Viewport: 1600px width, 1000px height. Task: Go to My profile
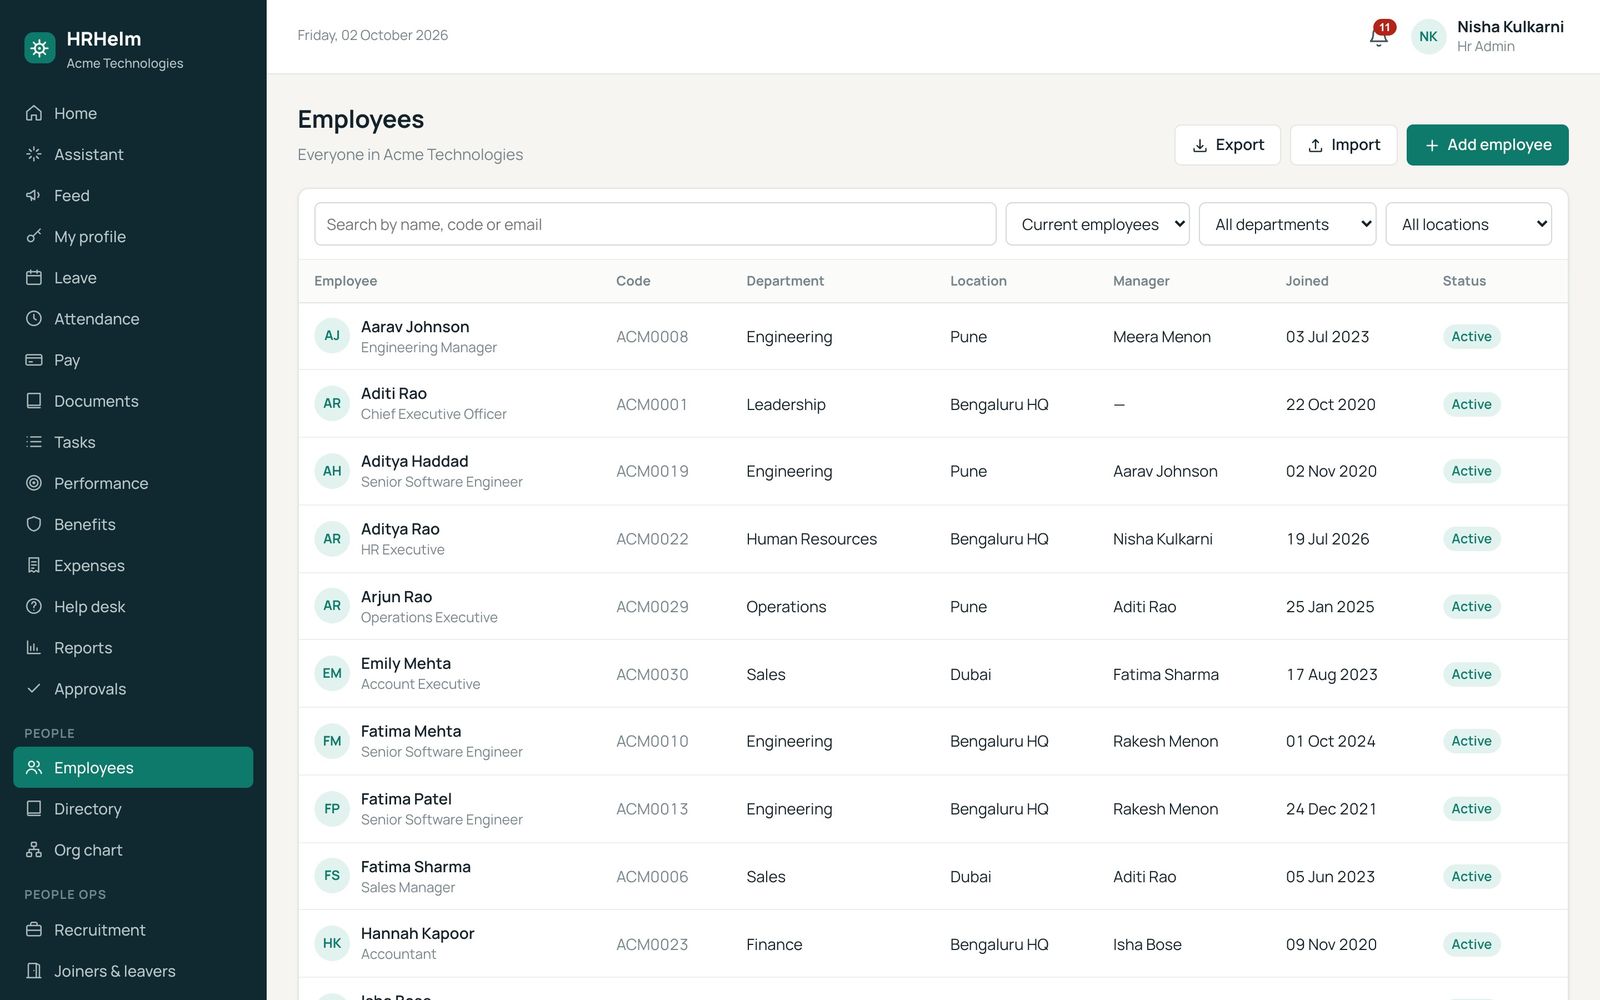tap(133, 236)
